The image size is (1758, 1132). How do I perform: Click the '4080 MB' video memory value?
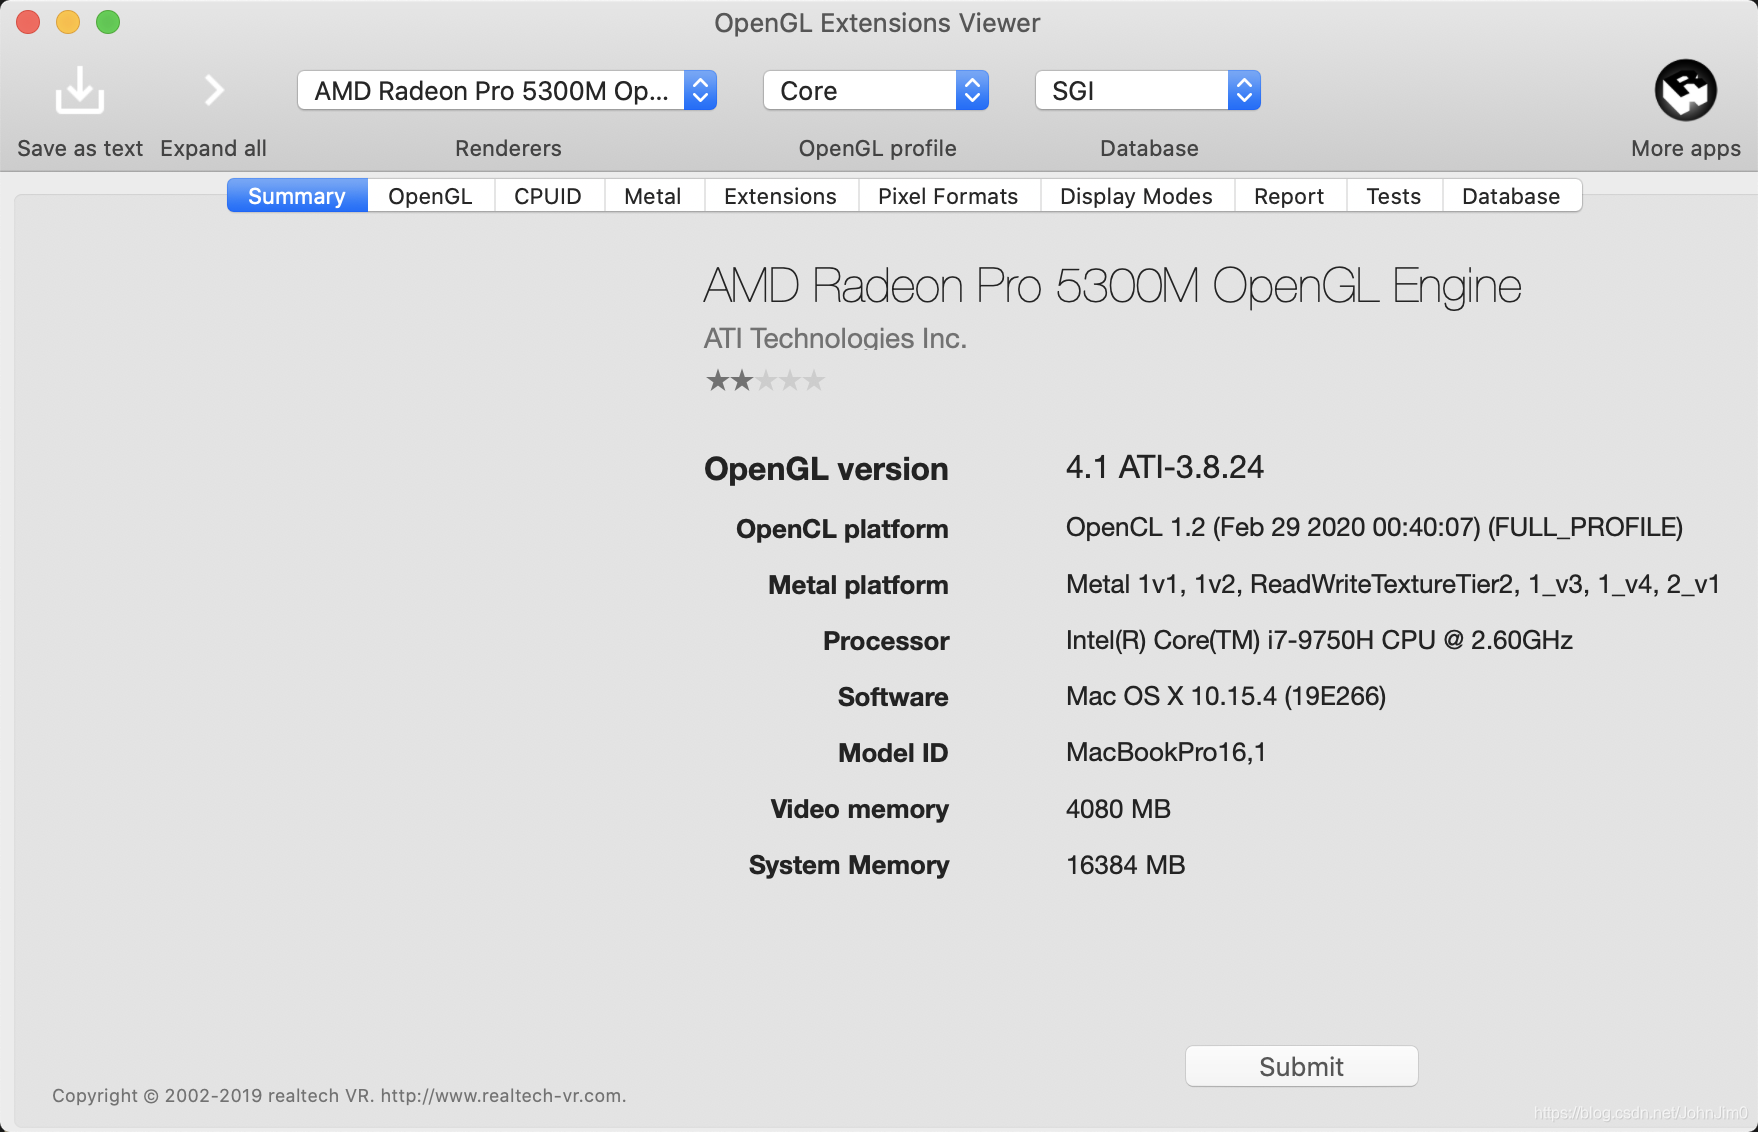[x=1118, y=808]
